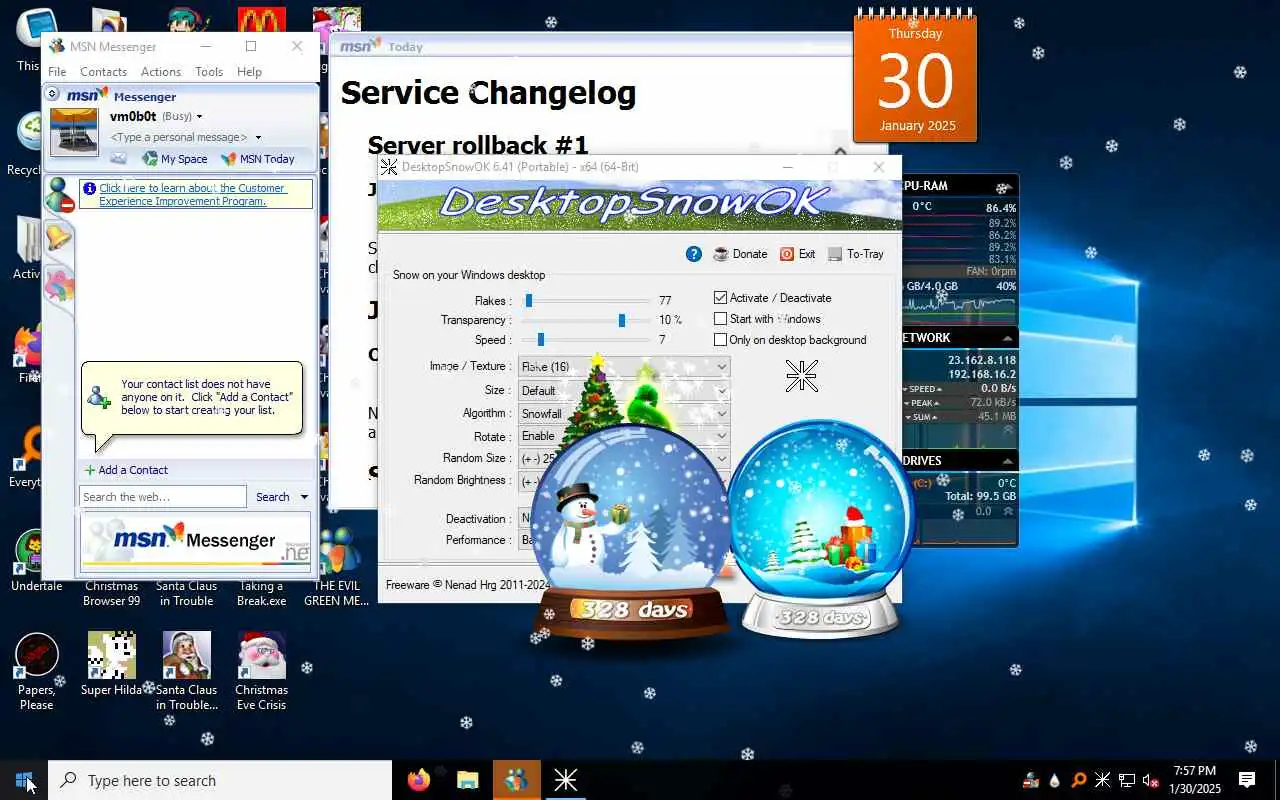Enable Only on desktop background checkbox
This screenshot has height=800, width=1280.
click(720, 340)
